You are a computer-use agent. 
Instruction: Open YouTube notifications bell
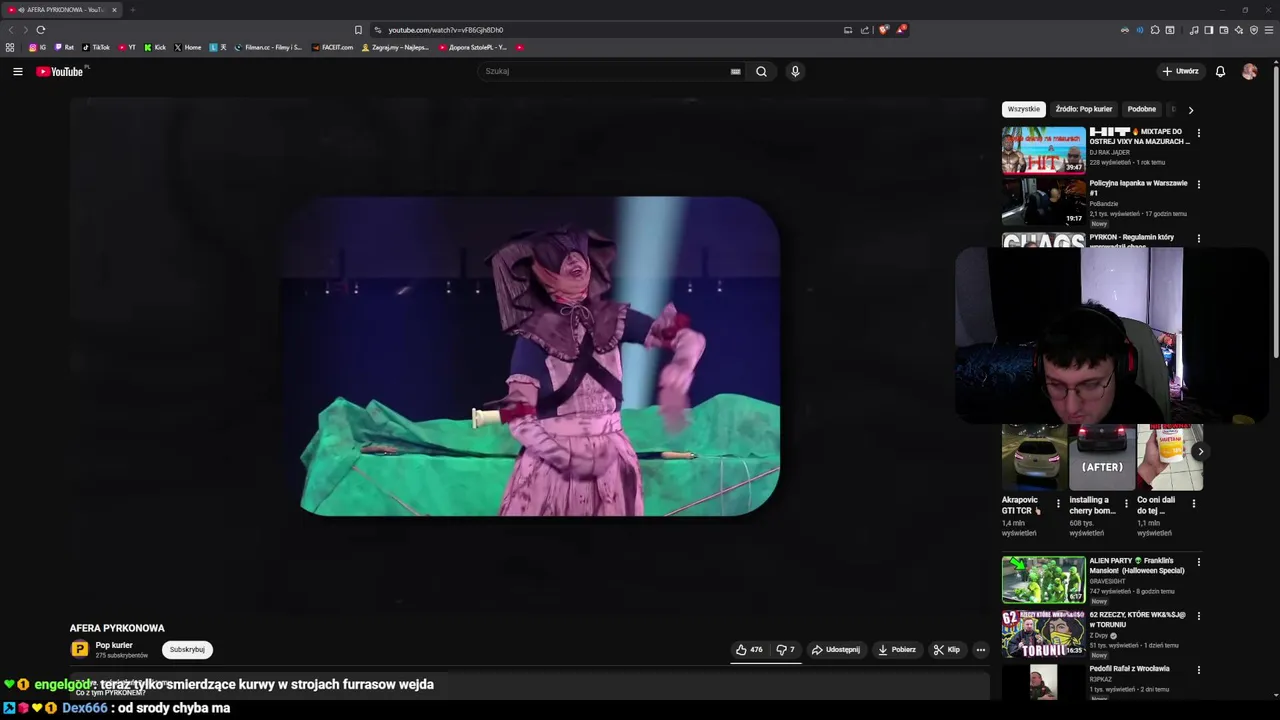click(1220, 71)
